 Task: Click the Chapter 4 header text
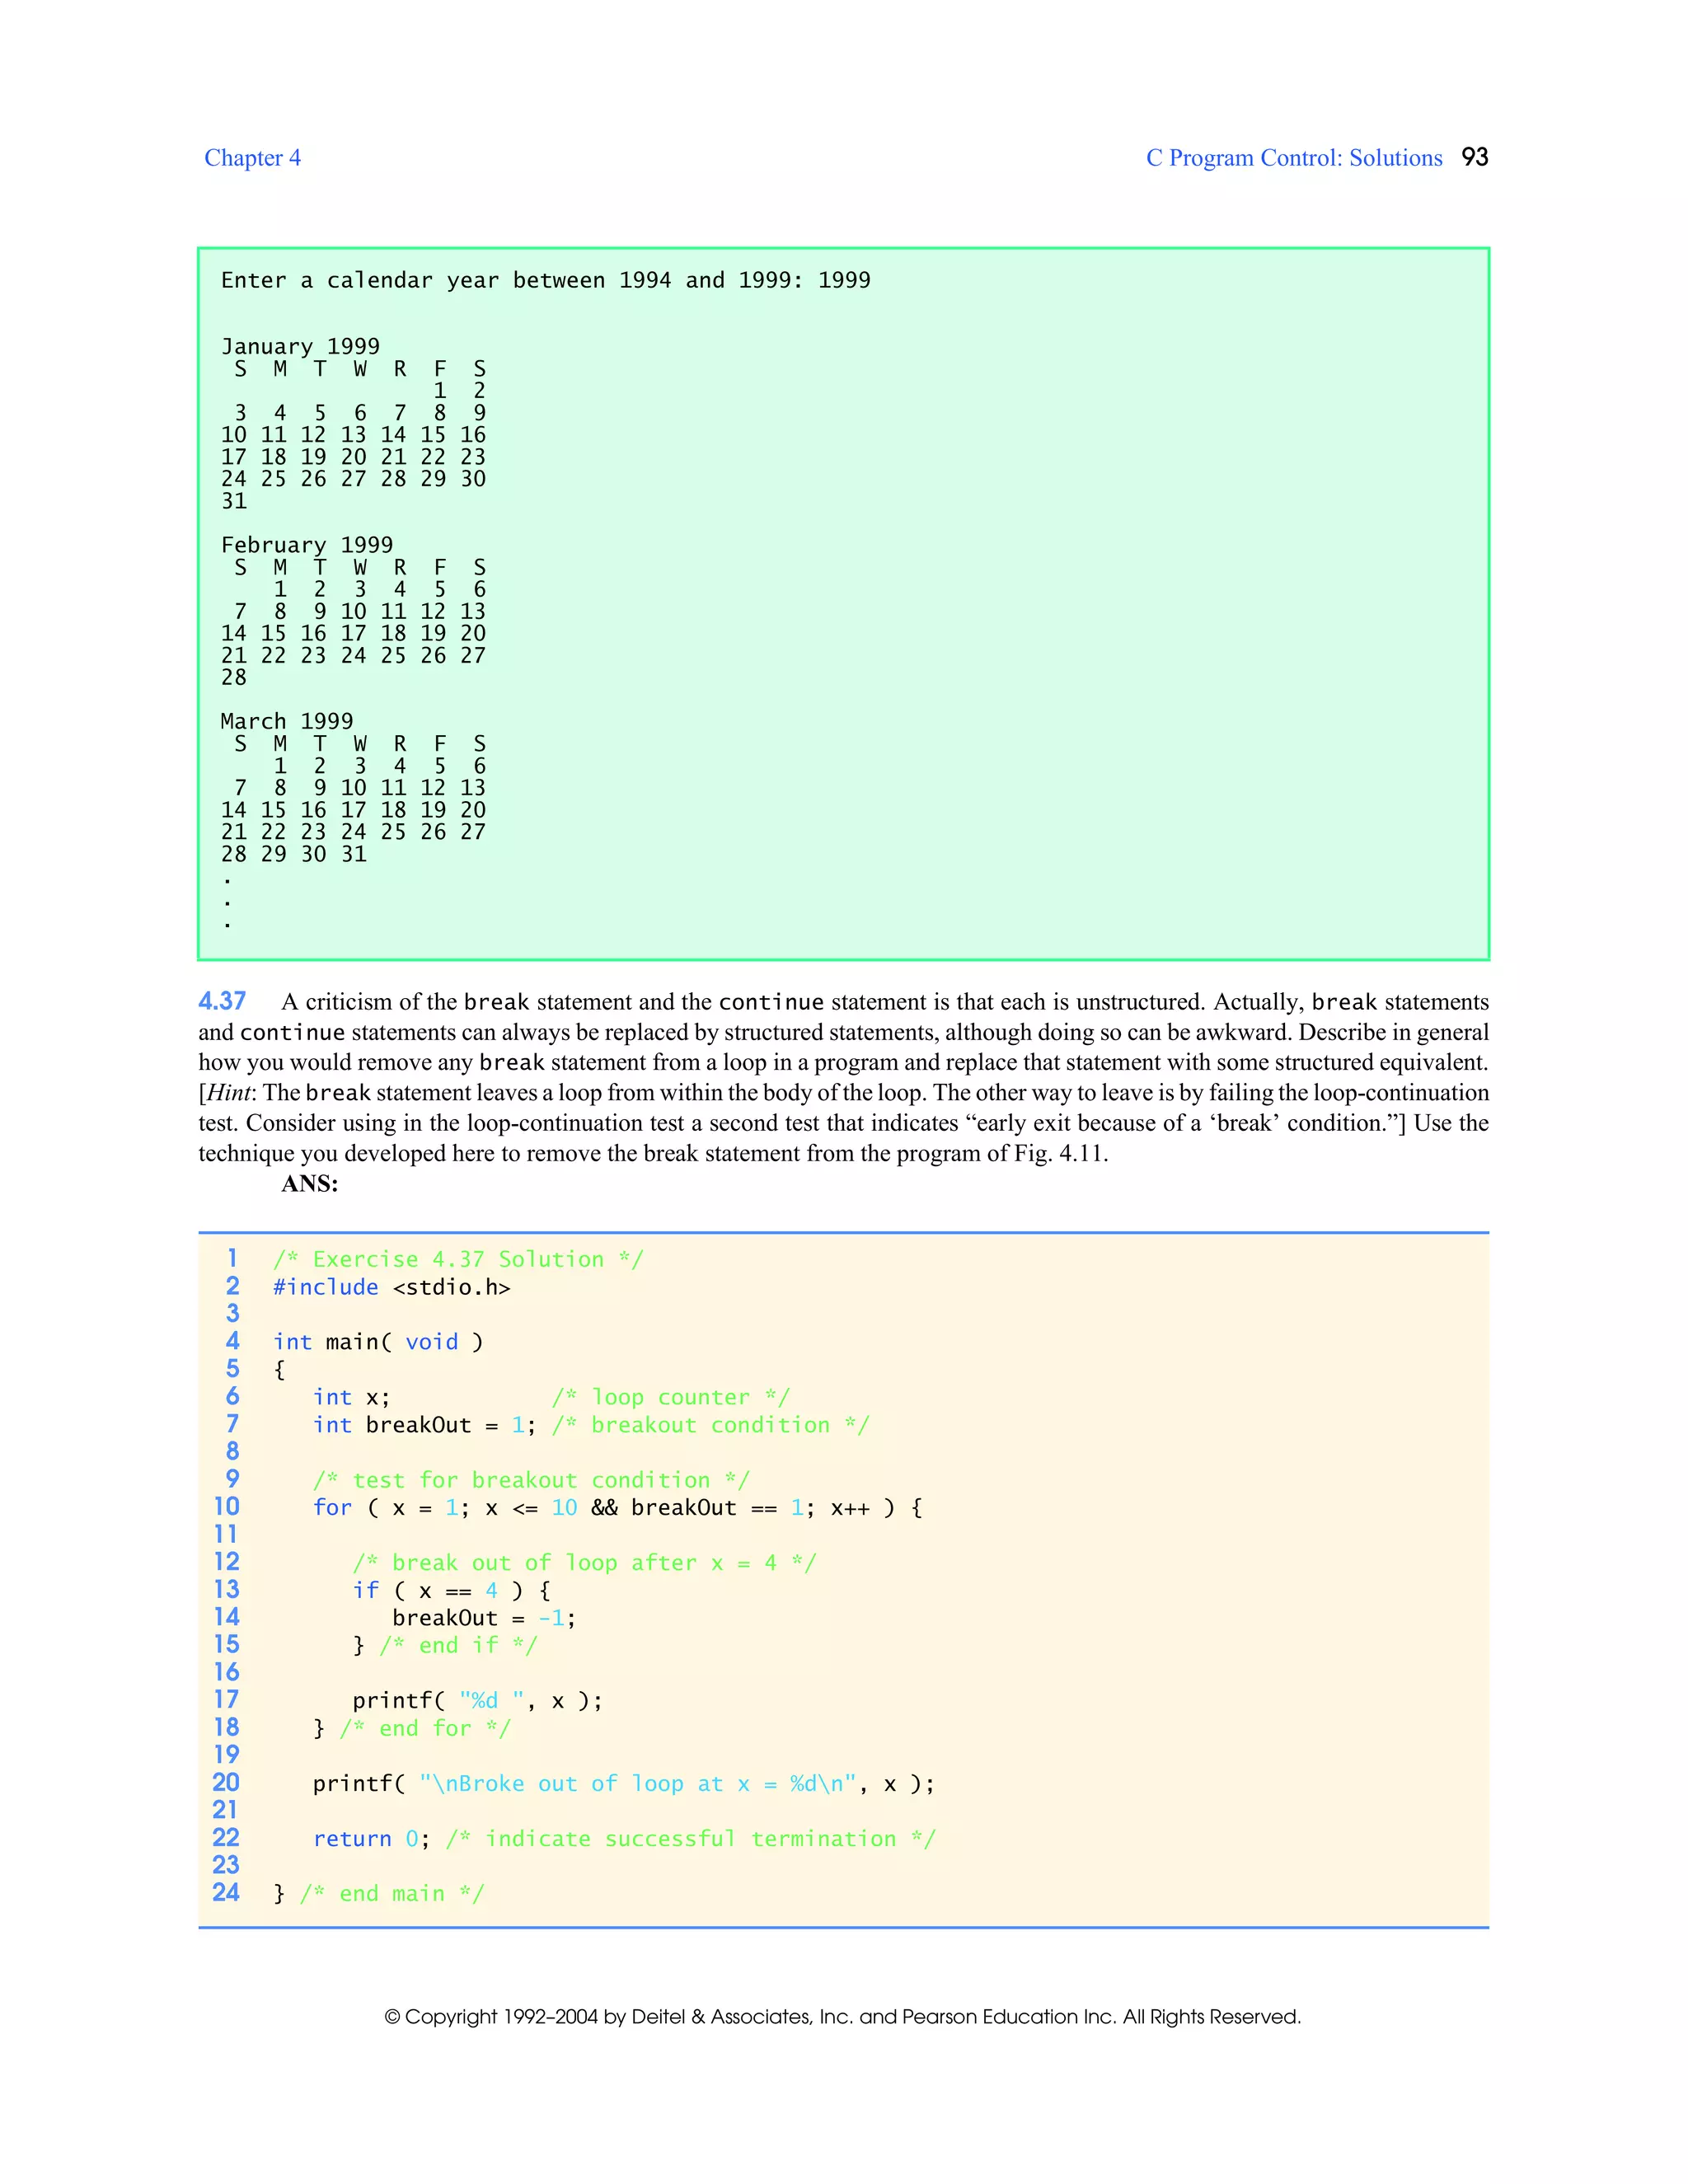point(252,158)
